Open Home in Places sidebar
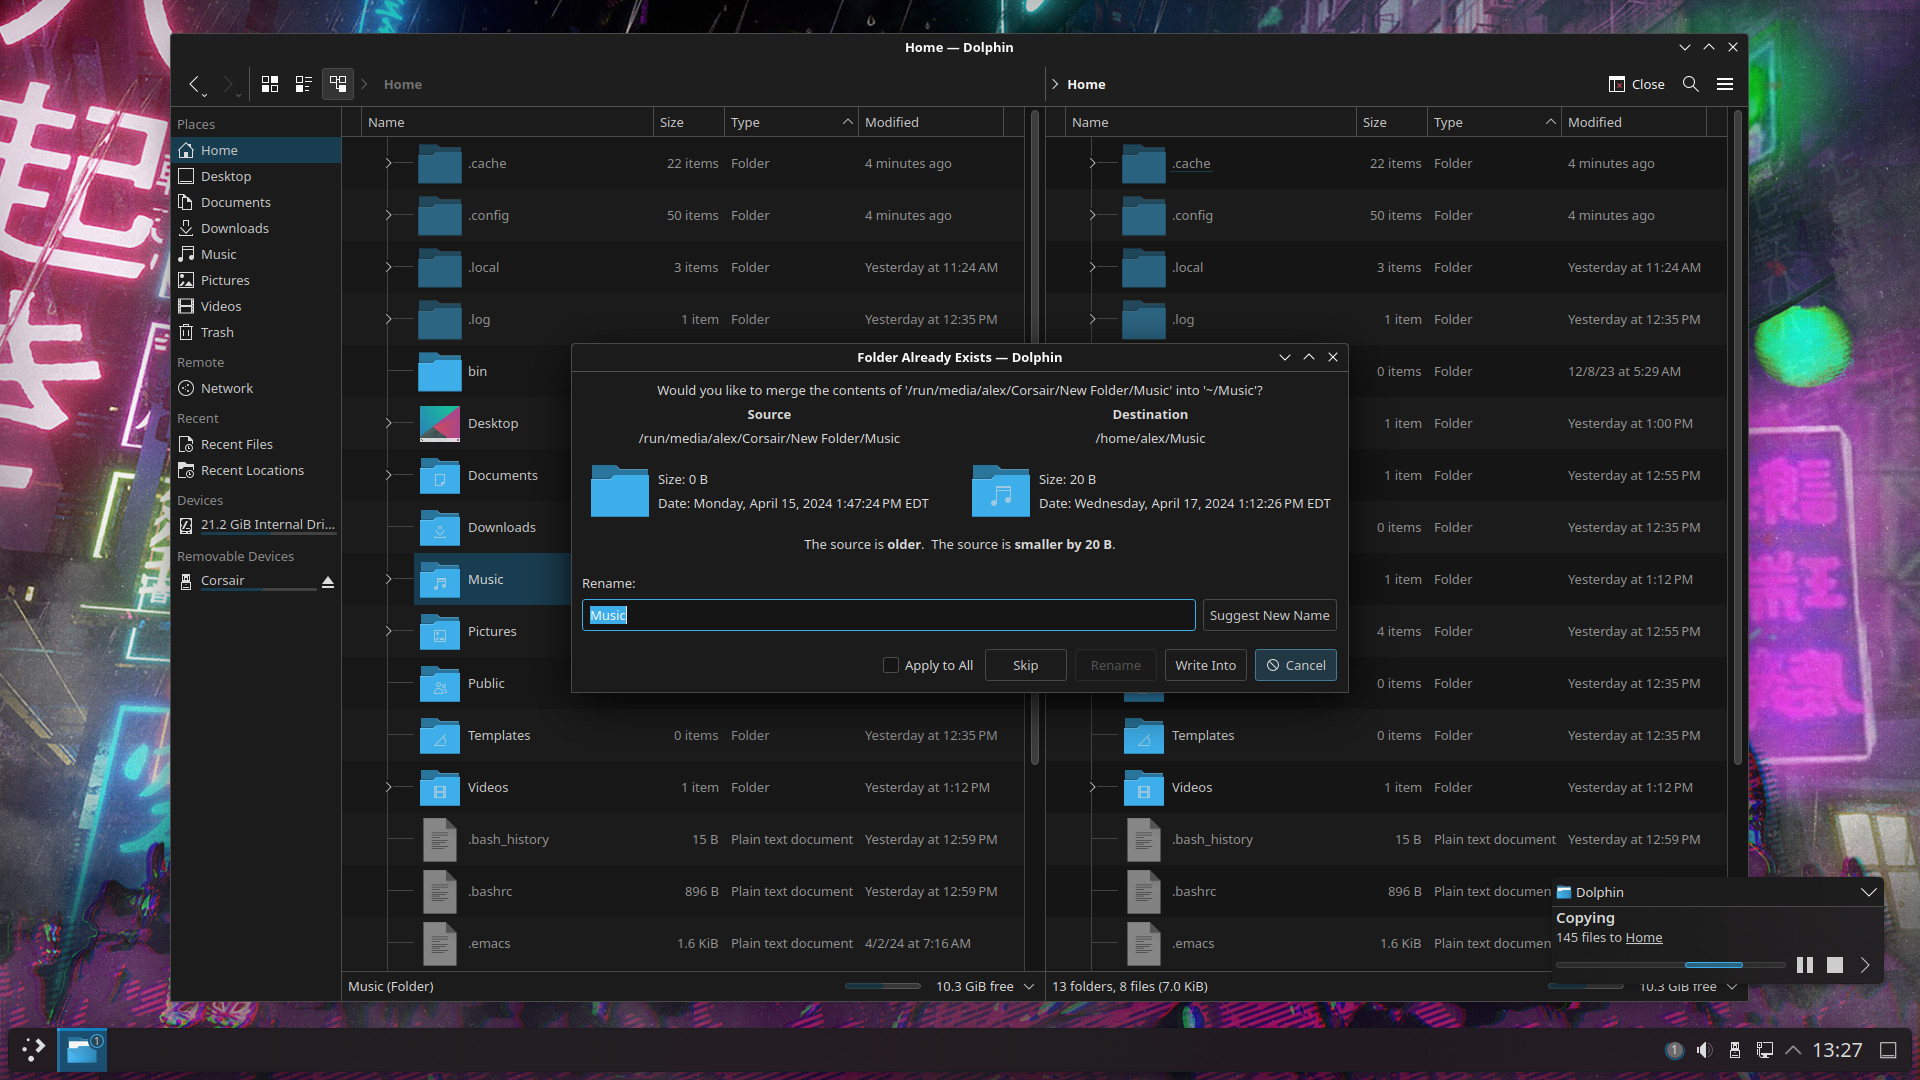The image size is (1920, 1080). click(257, 150)
